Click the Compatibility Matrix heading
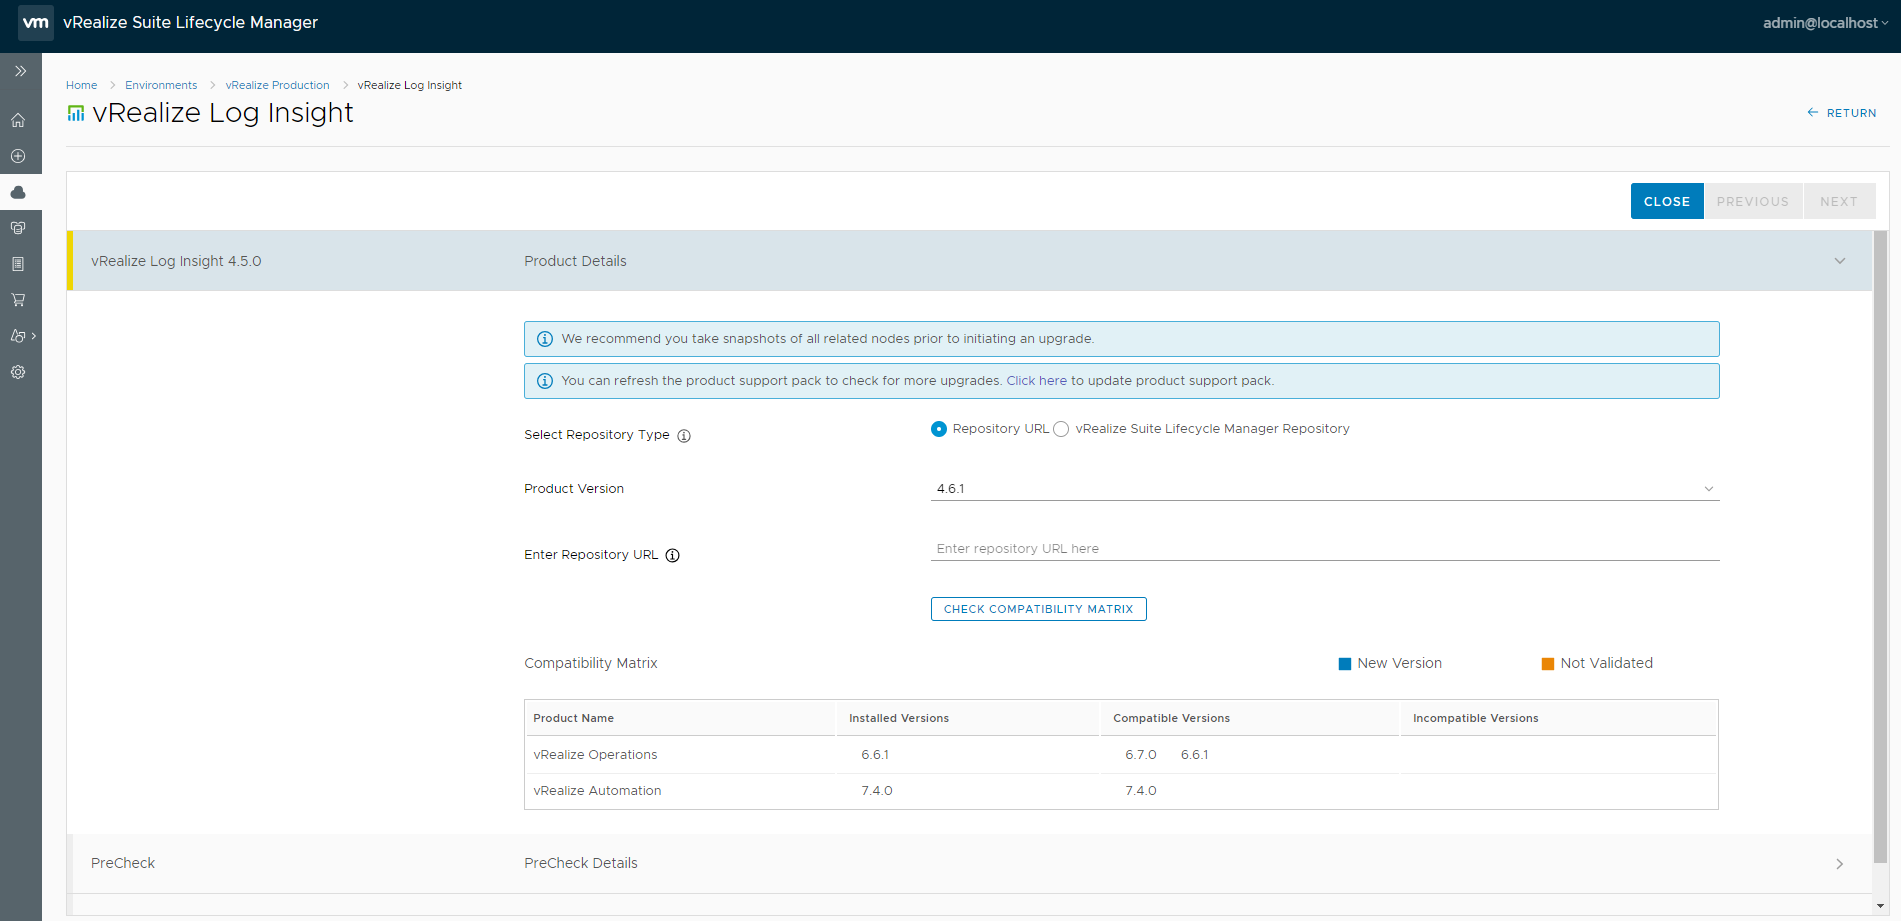The width and height of the screenshot is (1901, 921). click(591, 663)
